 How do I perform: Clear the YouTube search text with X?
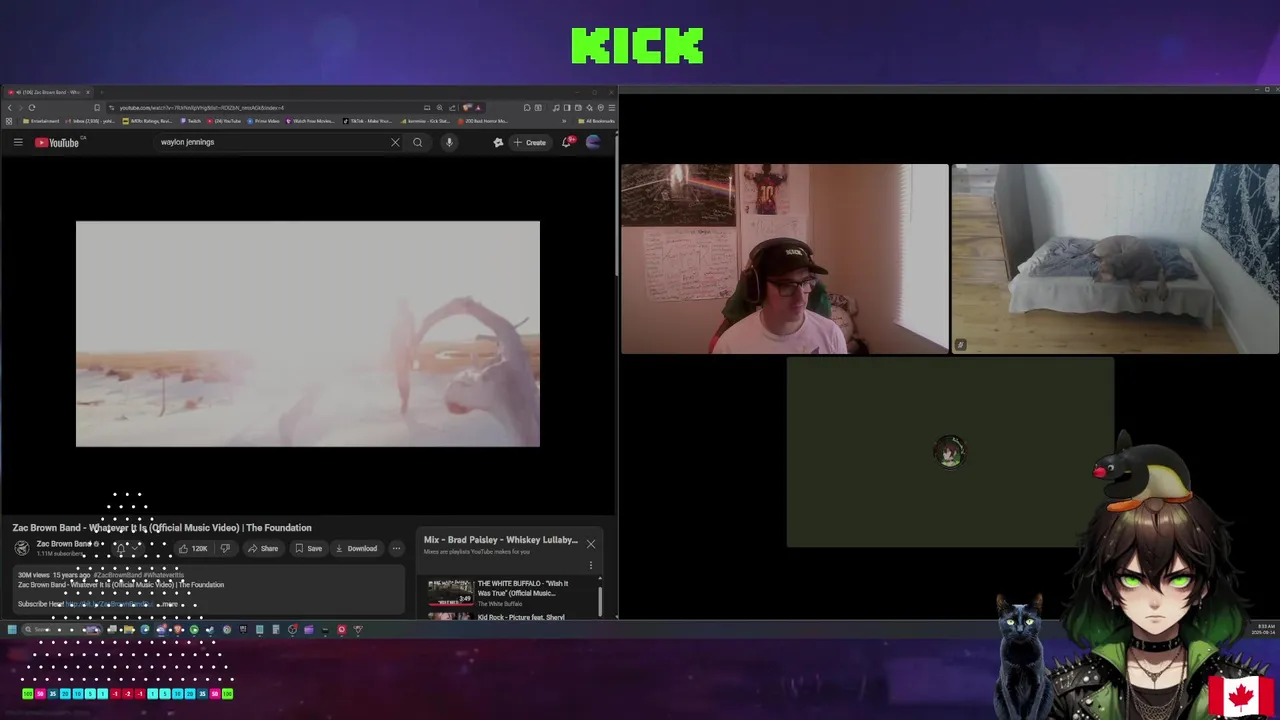[x=395, y=142]
